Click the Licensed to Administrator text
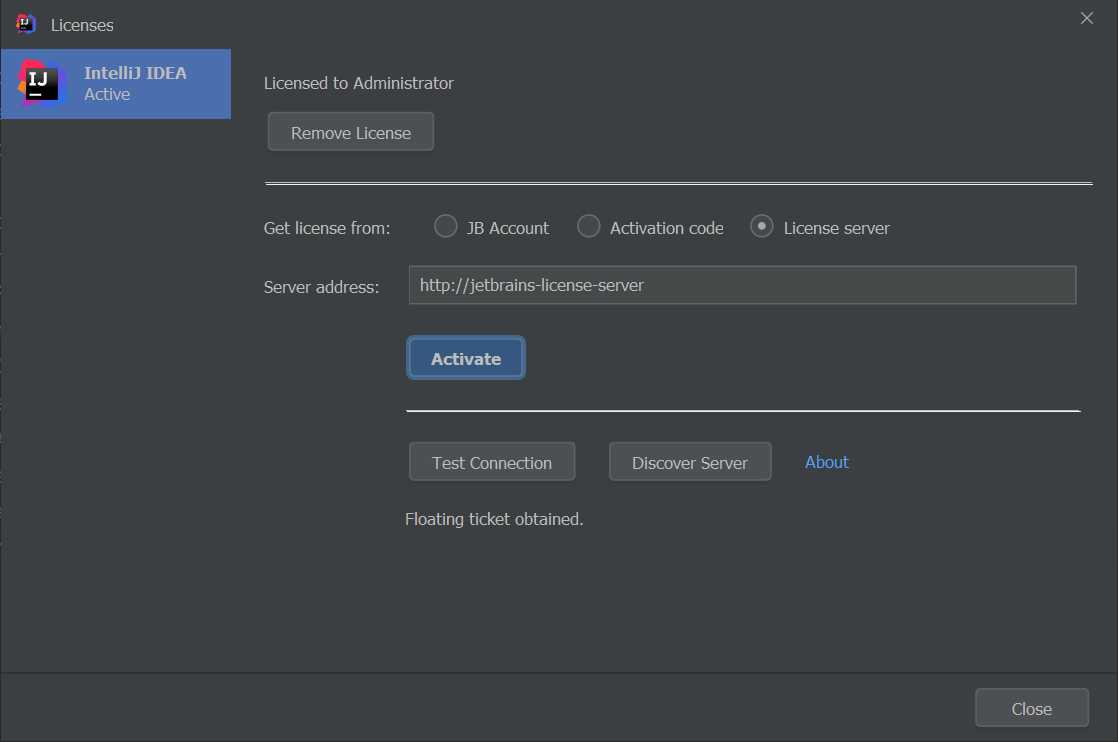 click(358, 83)
